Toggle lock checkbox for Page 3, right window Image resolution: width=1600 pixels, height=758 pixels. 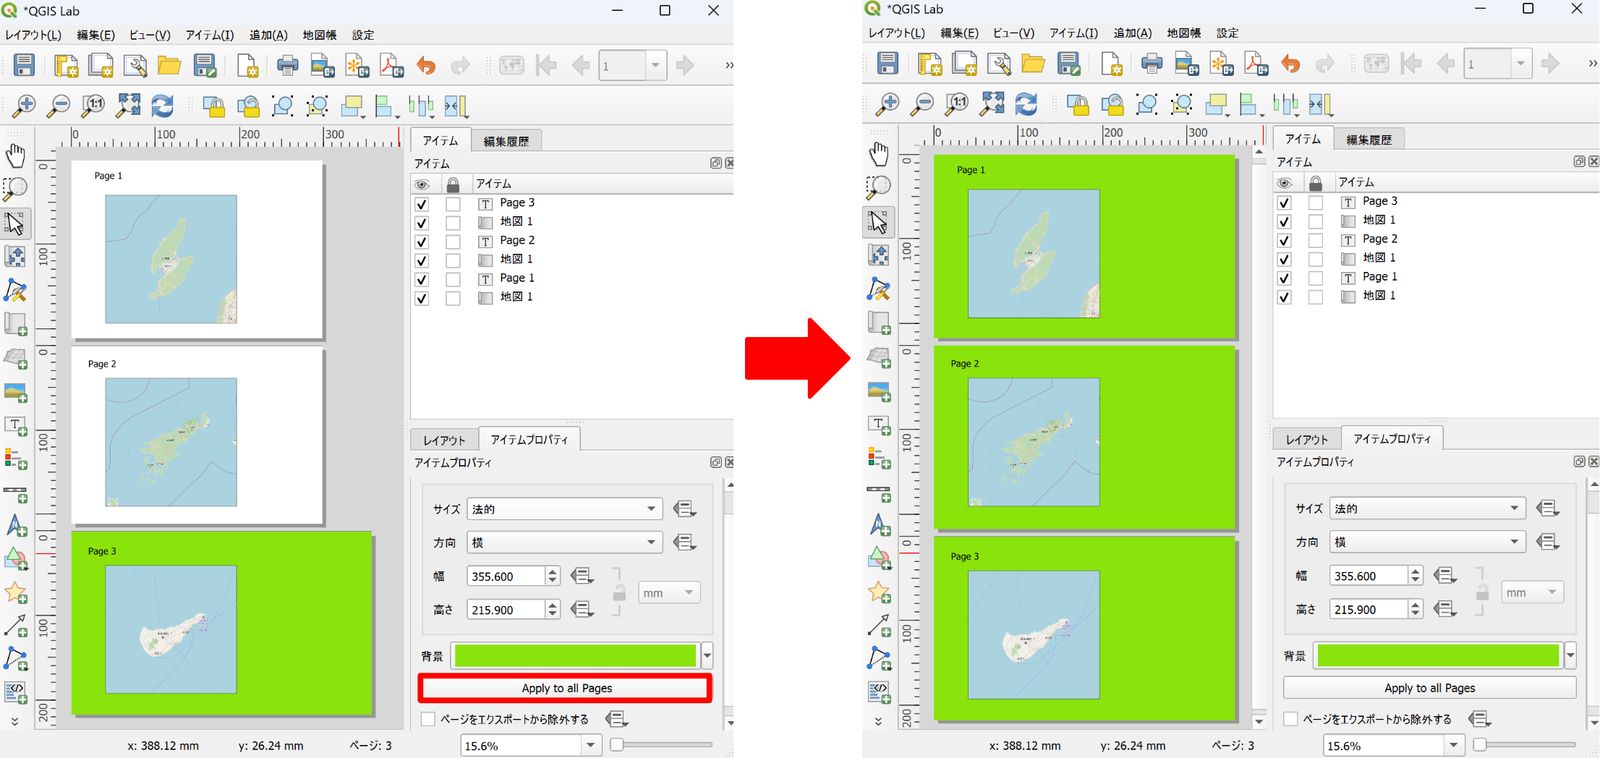[1316, 202]
